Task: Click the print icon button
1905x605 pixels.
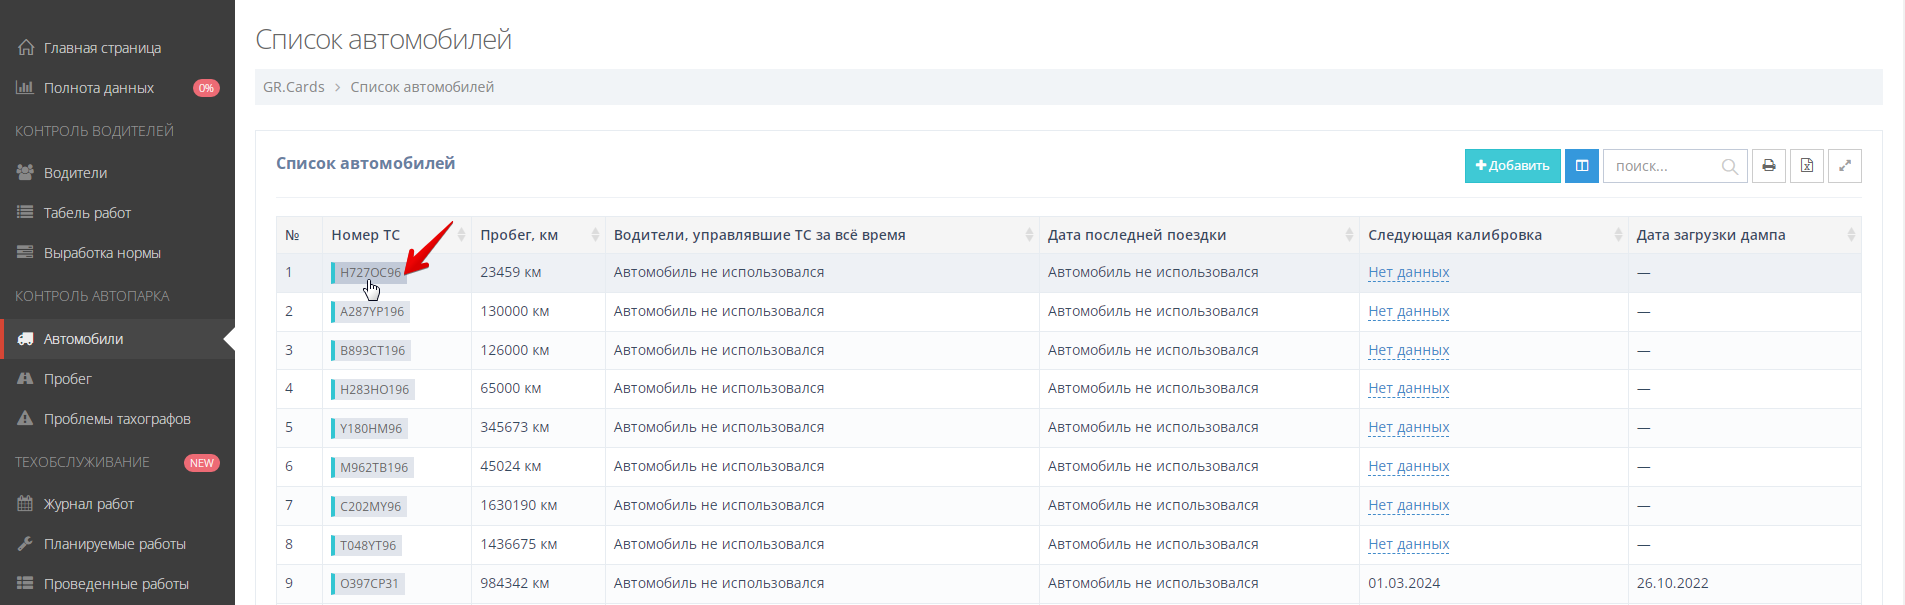Action: point(1768,166)
